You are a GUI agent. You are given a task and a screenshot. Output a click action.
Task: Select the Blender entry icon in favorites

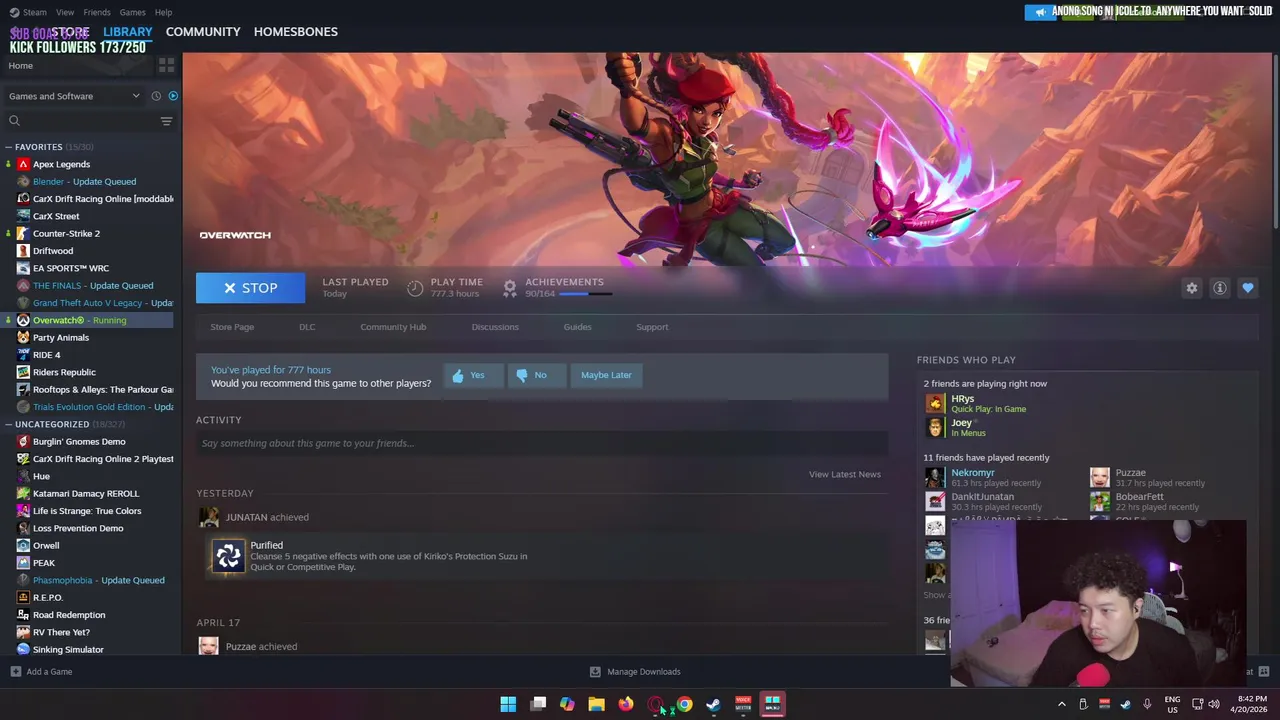click(23, 181)
